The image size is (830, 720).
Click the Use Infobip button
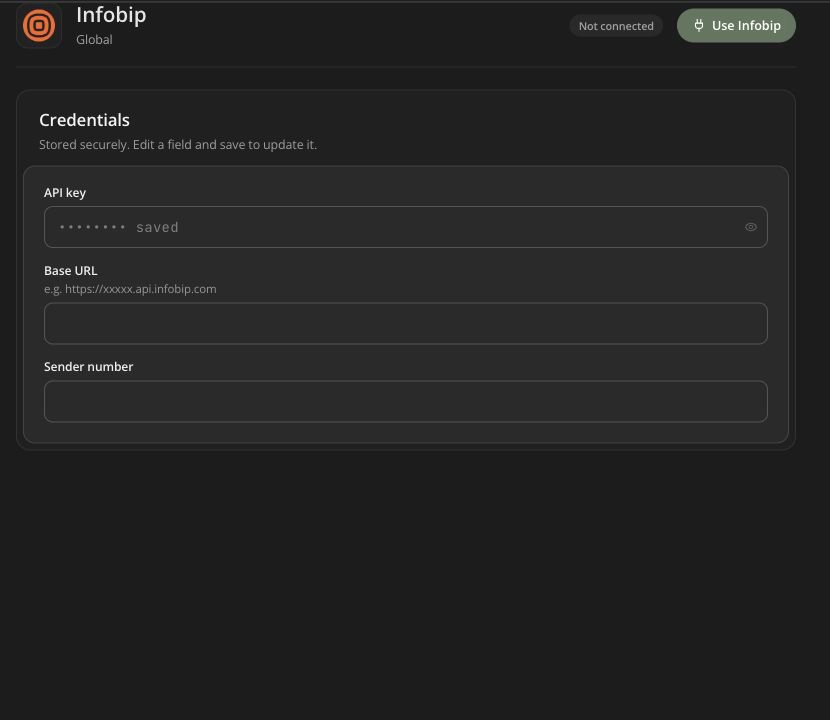736,25
